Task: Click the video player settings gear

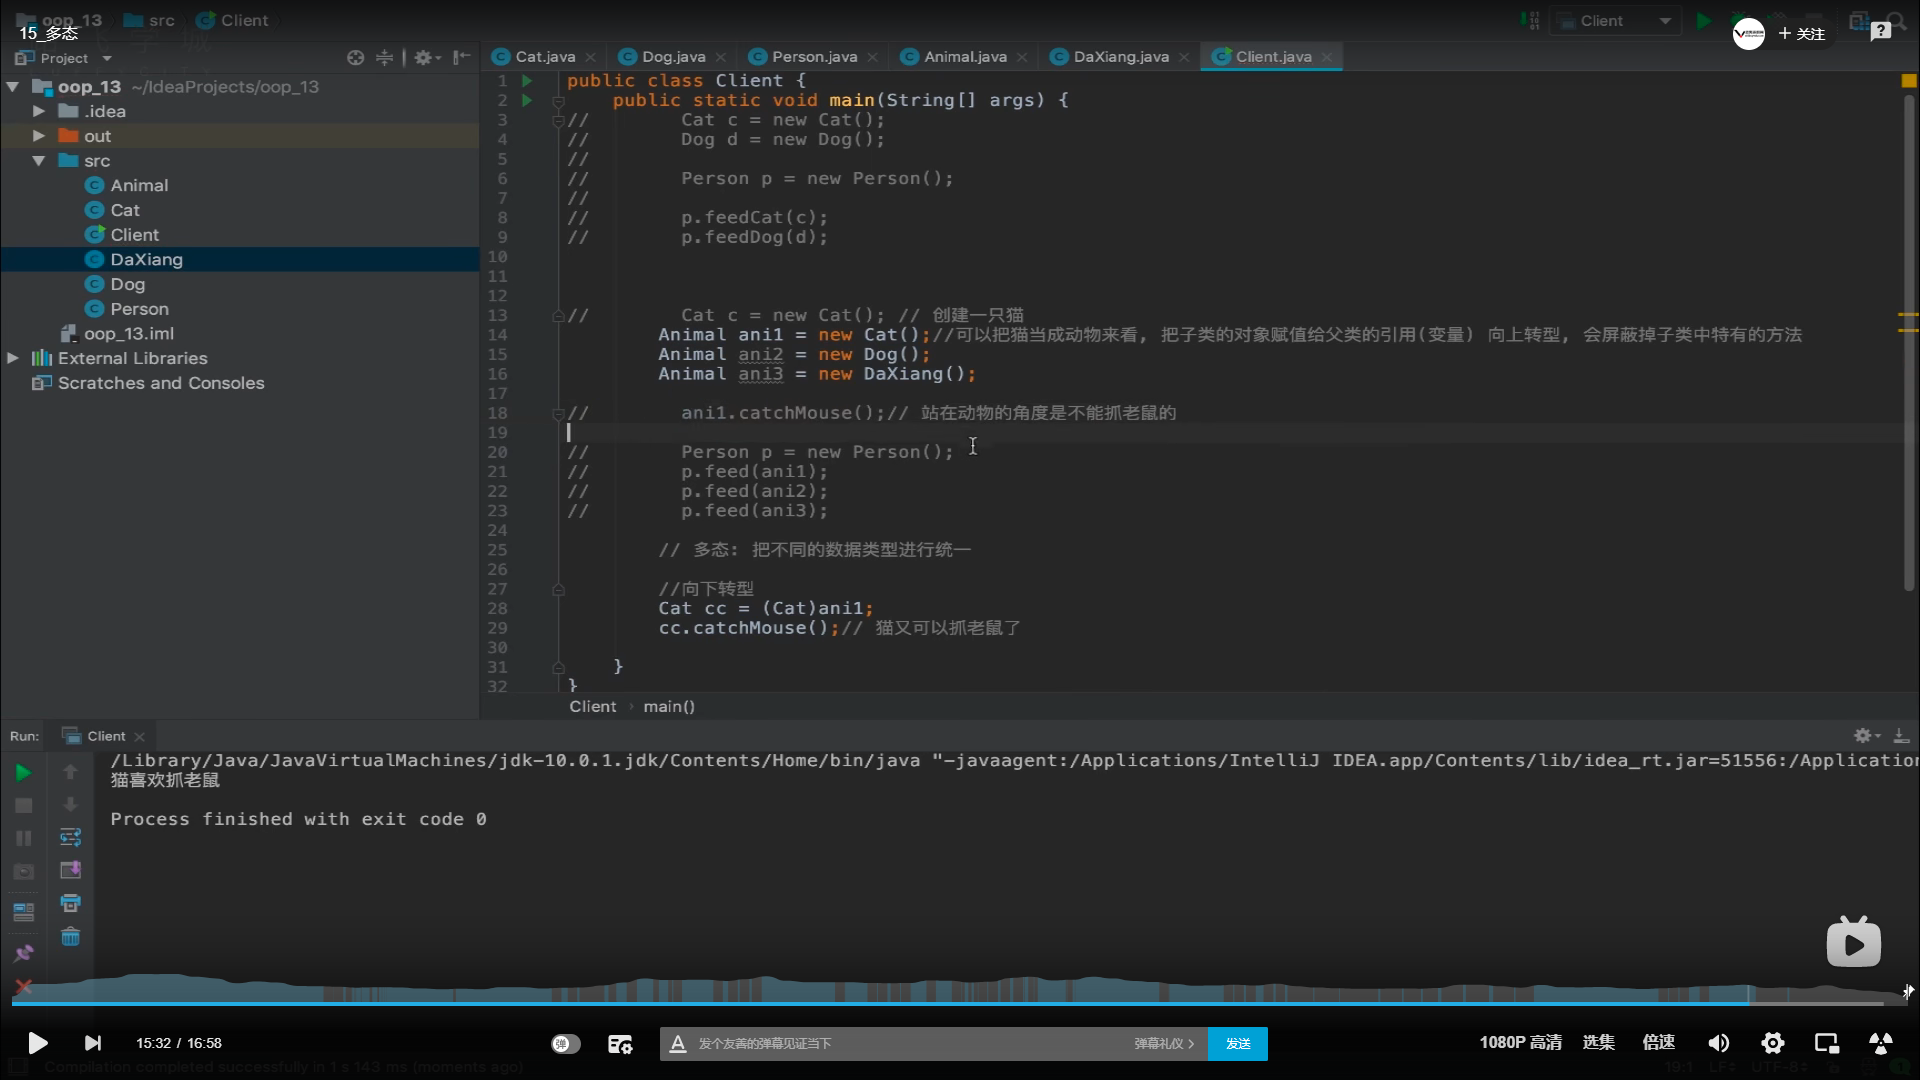Action: [1772, 1043]
